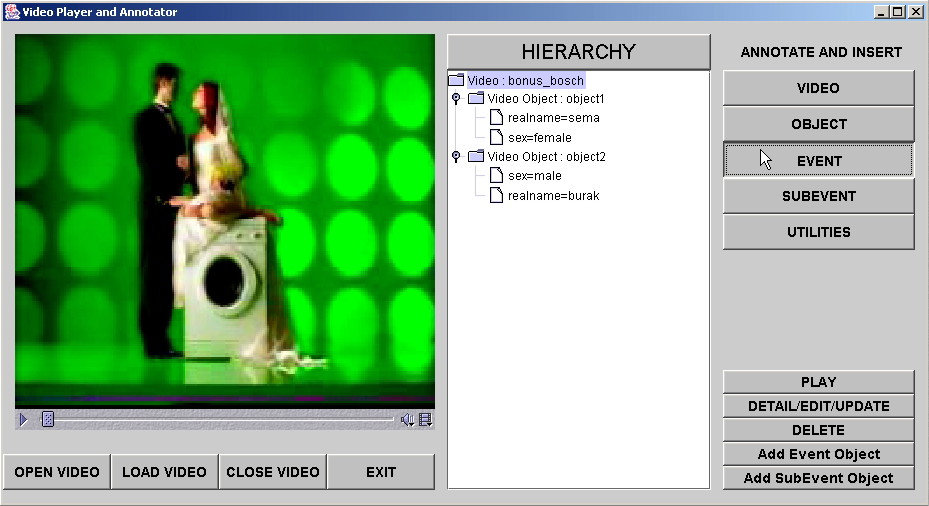Image resolution: width=929 pixels, height=506 pixels.
Task: Click the DETAIL/EDIT/UPDATE button
Action: click(818, 406)
